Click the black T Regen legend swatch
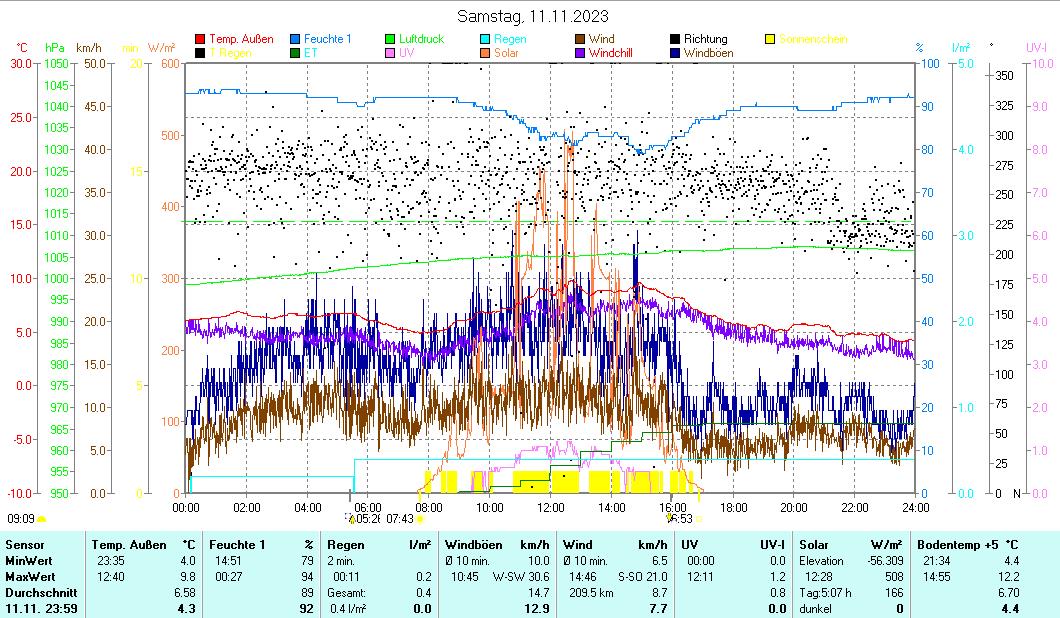Screen dimensions: 1060x618 pyautogui.click(x=200, y=53)
